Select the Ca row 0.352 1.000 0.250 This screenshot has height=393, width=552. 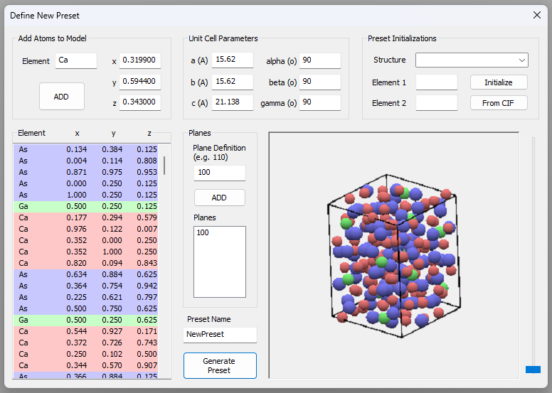click(x=86, y=252)
